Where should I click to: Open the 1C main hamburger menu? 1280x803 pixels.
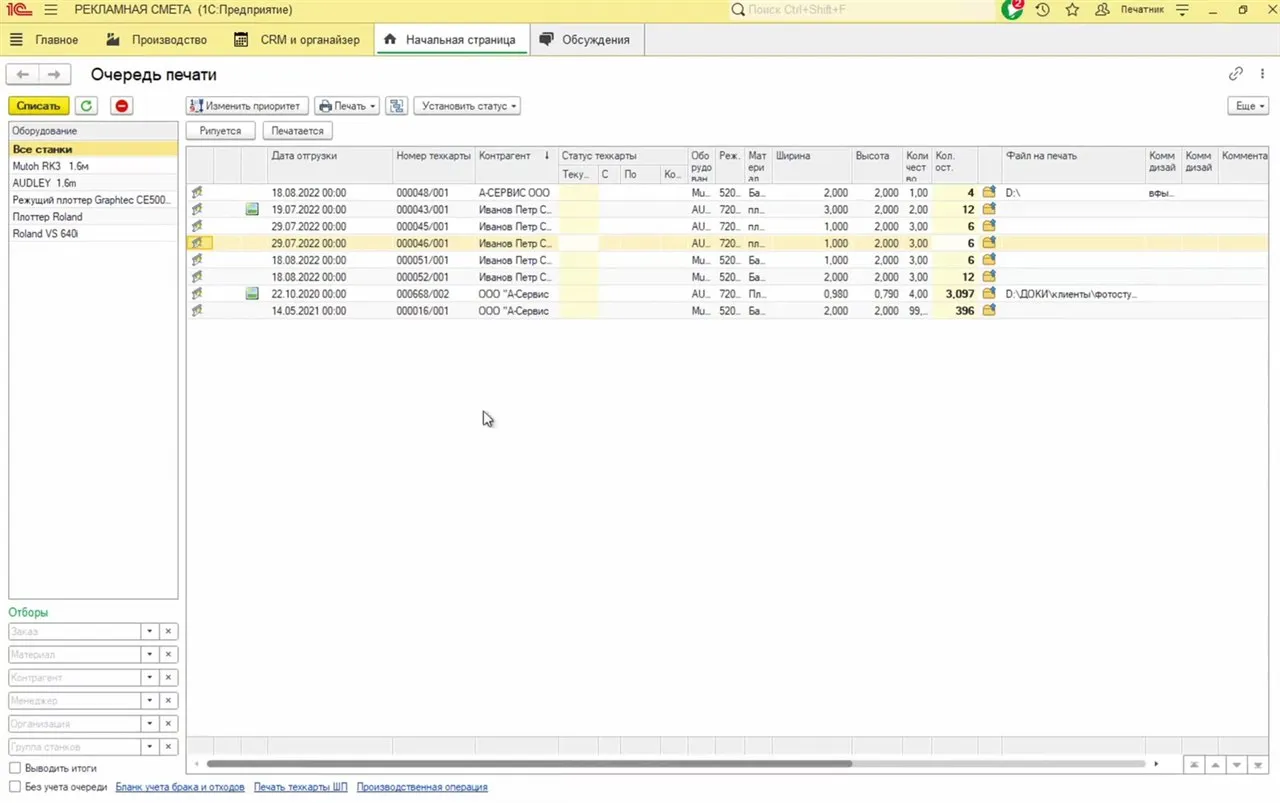coord(51,10)
